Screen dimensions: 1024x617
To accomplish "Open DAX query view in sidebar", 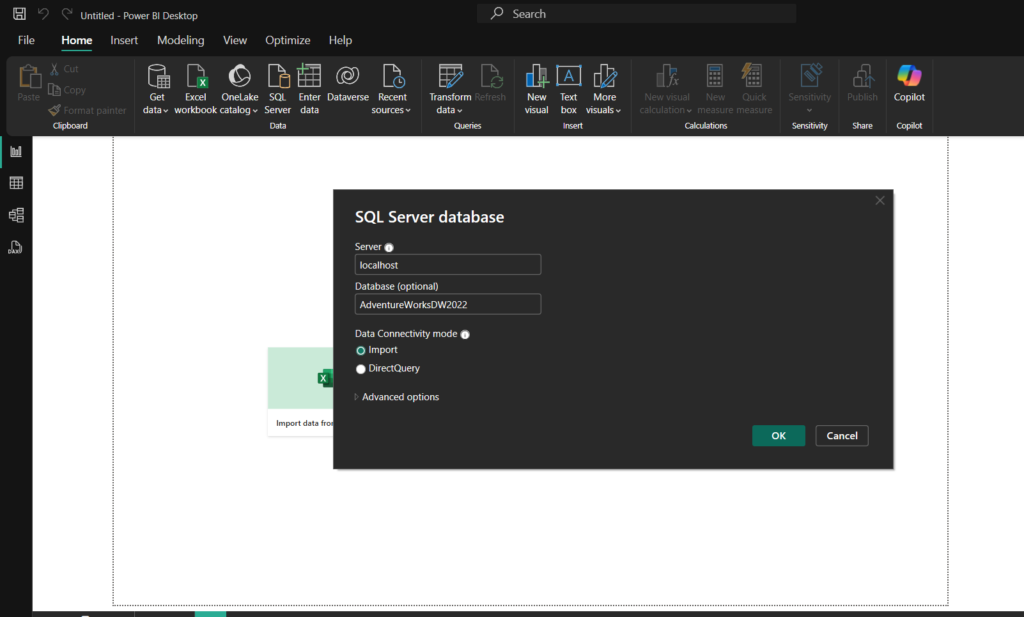I will (16, 247).
